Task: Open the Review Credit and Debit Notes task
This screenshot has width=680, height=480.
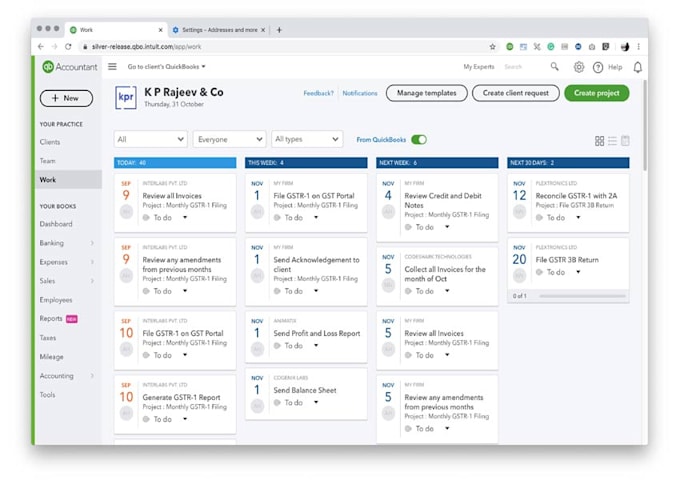Action: 443,200
